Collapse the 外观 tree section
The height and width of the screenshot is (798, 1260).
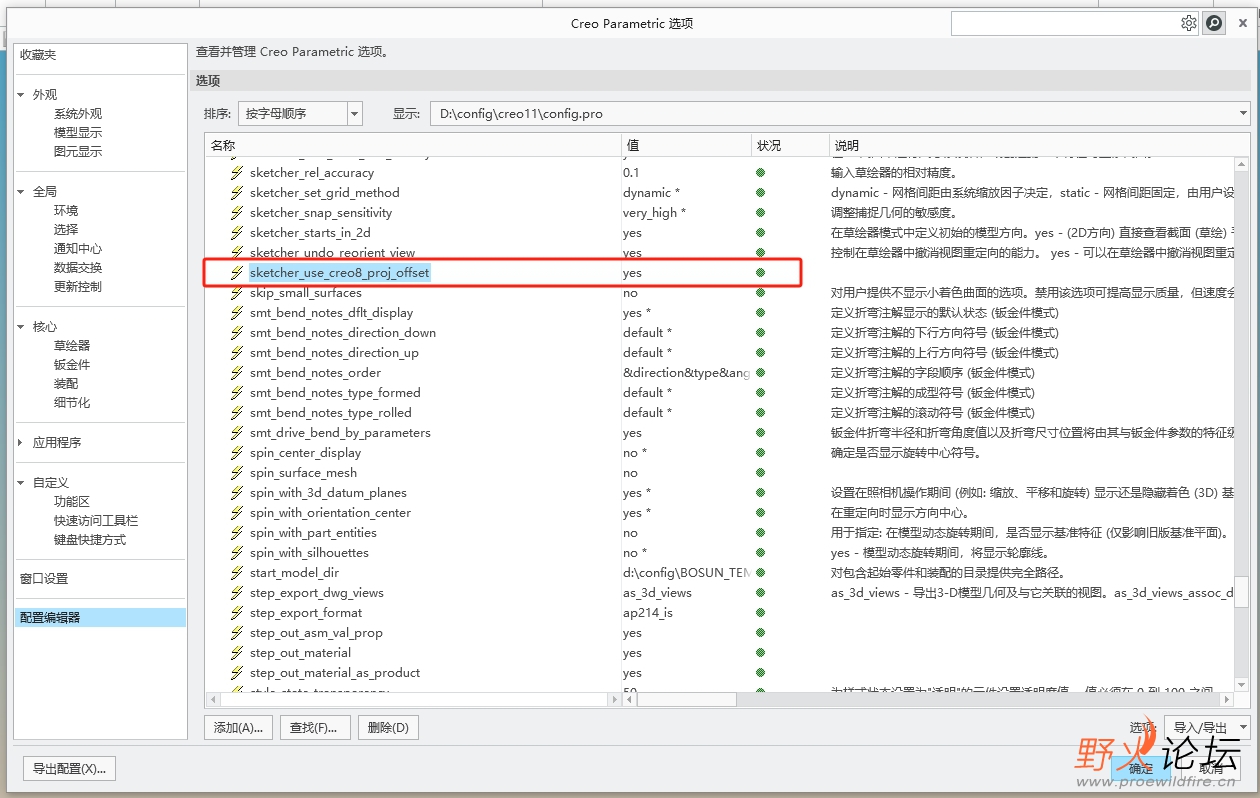[x=20, y=95]
